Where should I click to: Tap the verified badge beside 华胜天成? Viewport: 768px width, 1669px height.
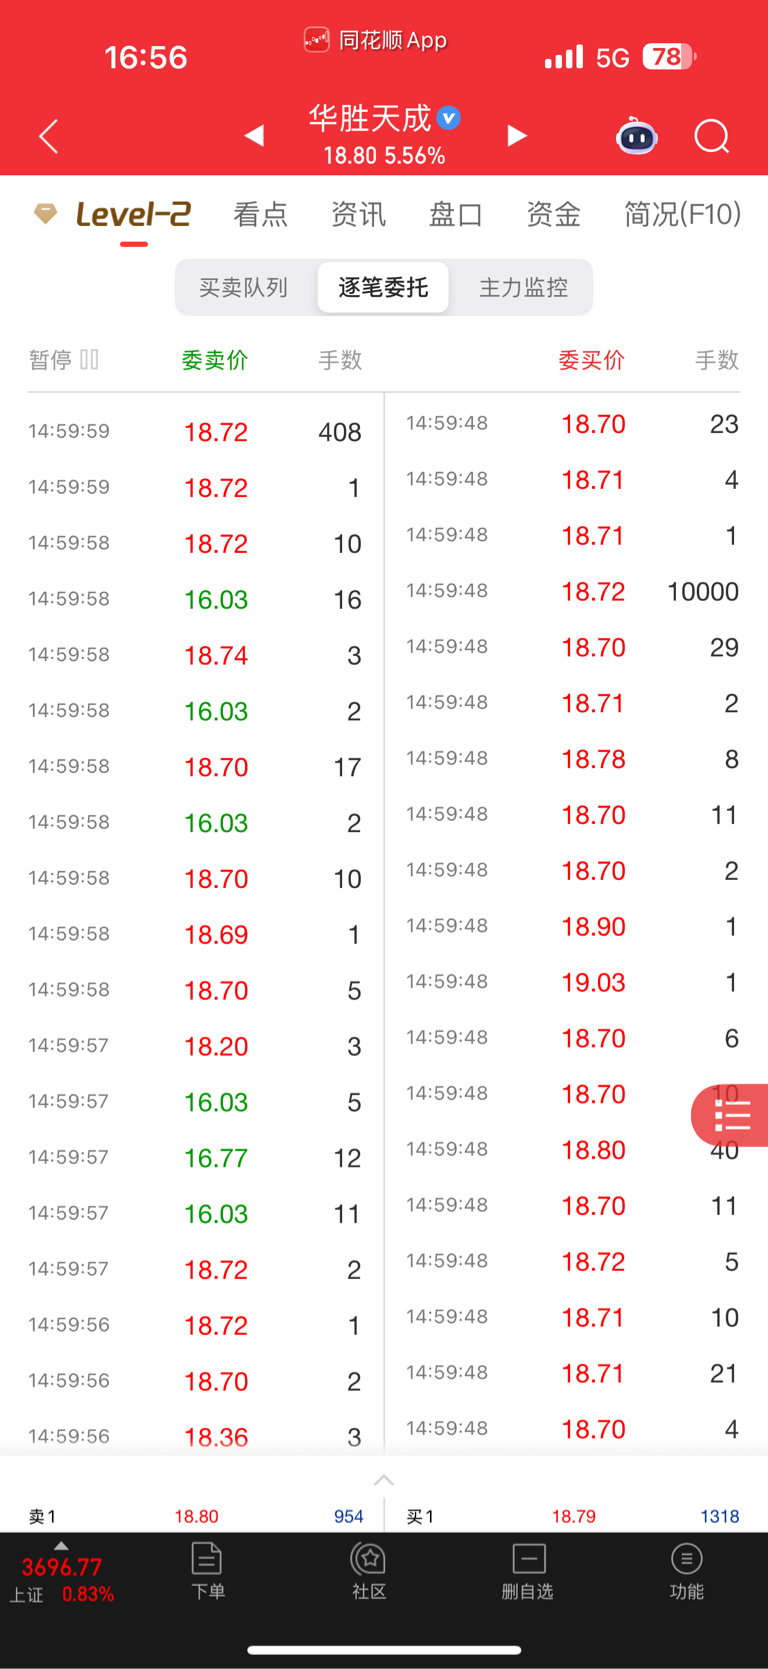449,118
